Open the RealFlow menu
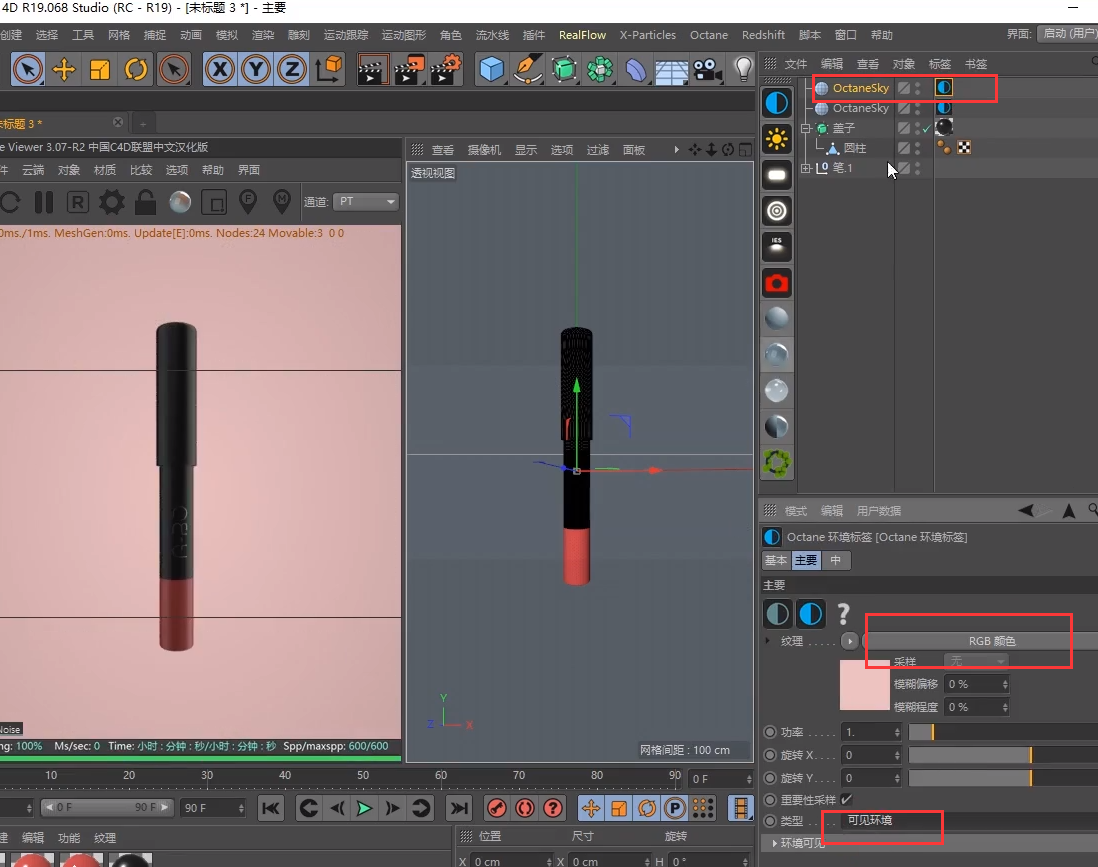This screenshot has height=867, width=1098. coord(582,35)
